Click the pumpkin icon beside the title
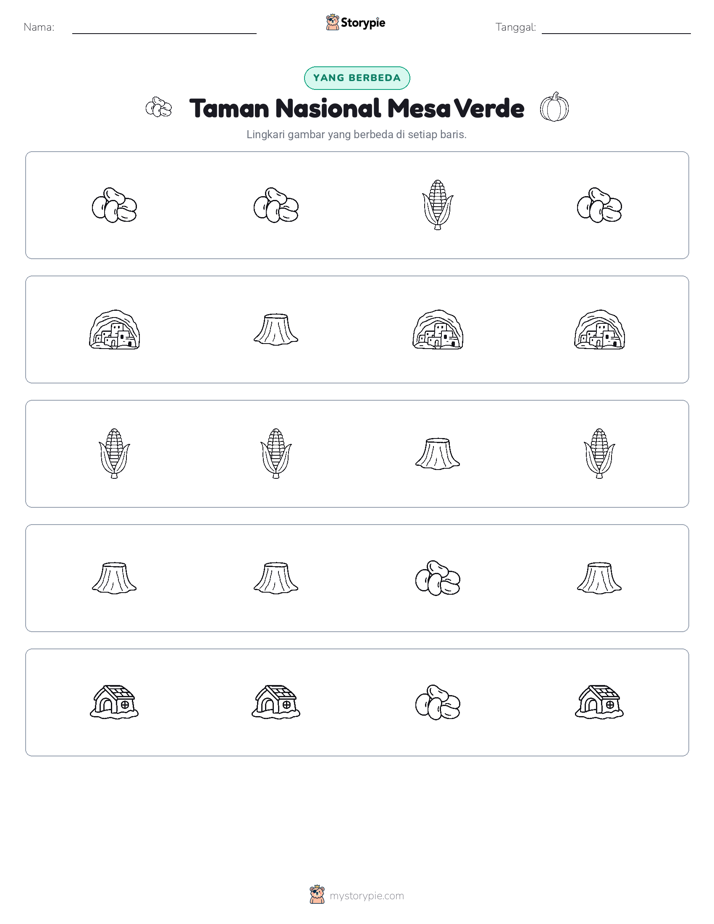This screenshot has height=924, width=714. pyautogui.click(x=554, y=107)
